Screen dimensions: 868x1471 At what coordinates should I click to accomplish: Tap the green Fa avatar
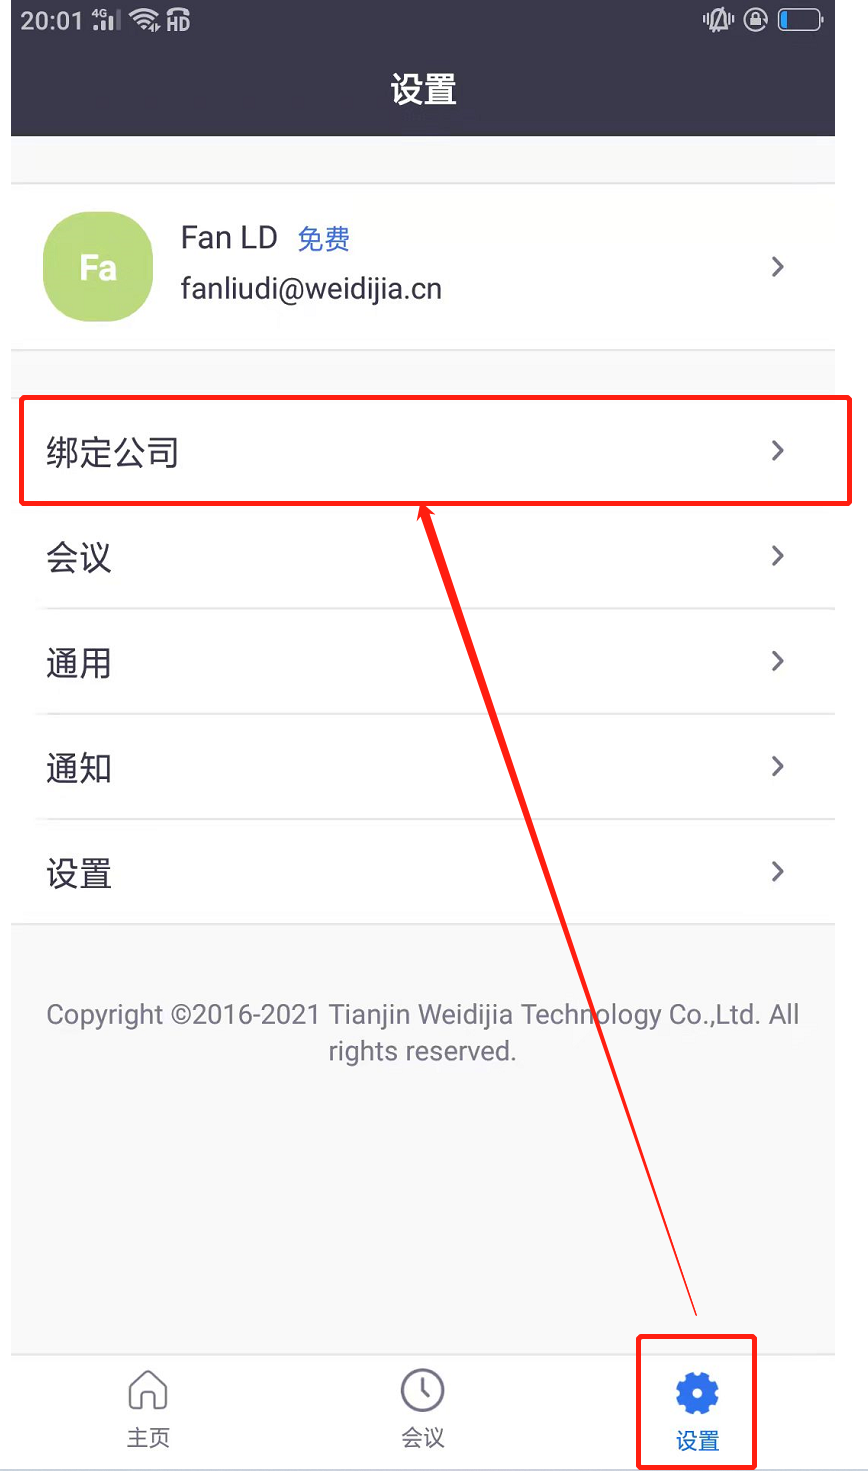[98, 267]
